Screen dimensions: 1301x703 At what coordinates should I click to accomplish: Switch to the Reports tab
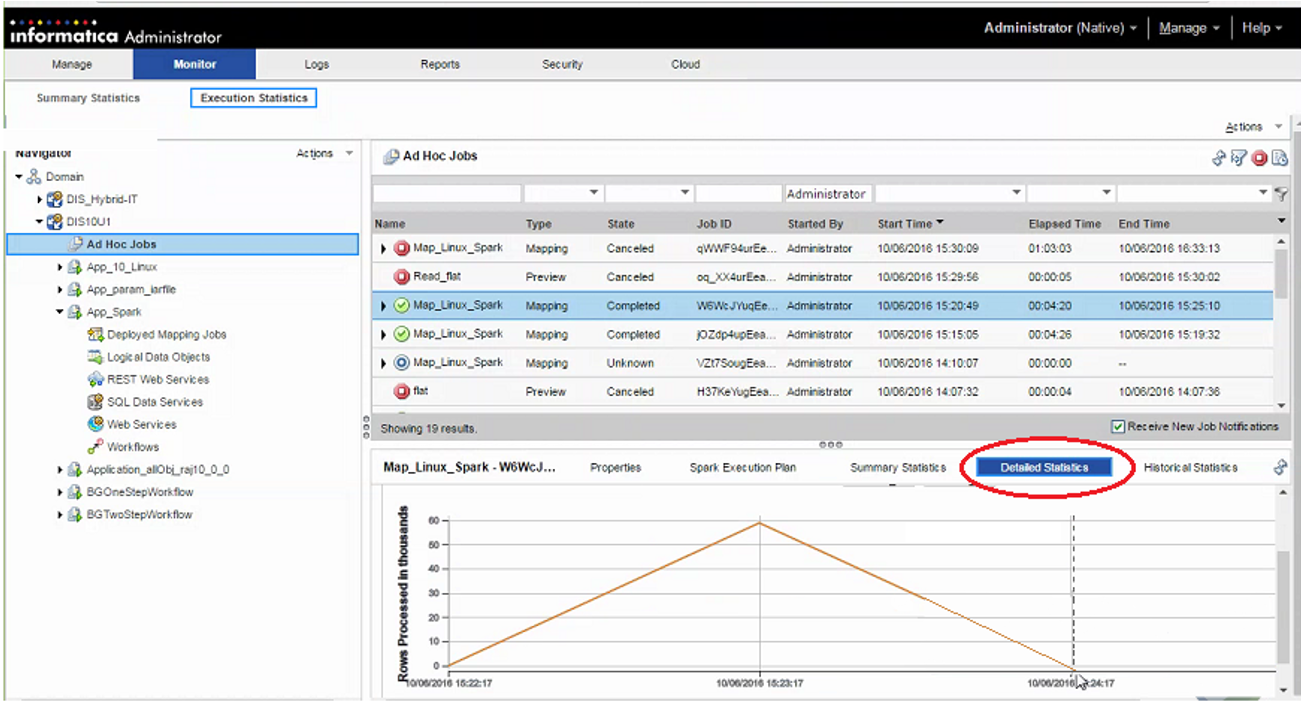point(440,64)
